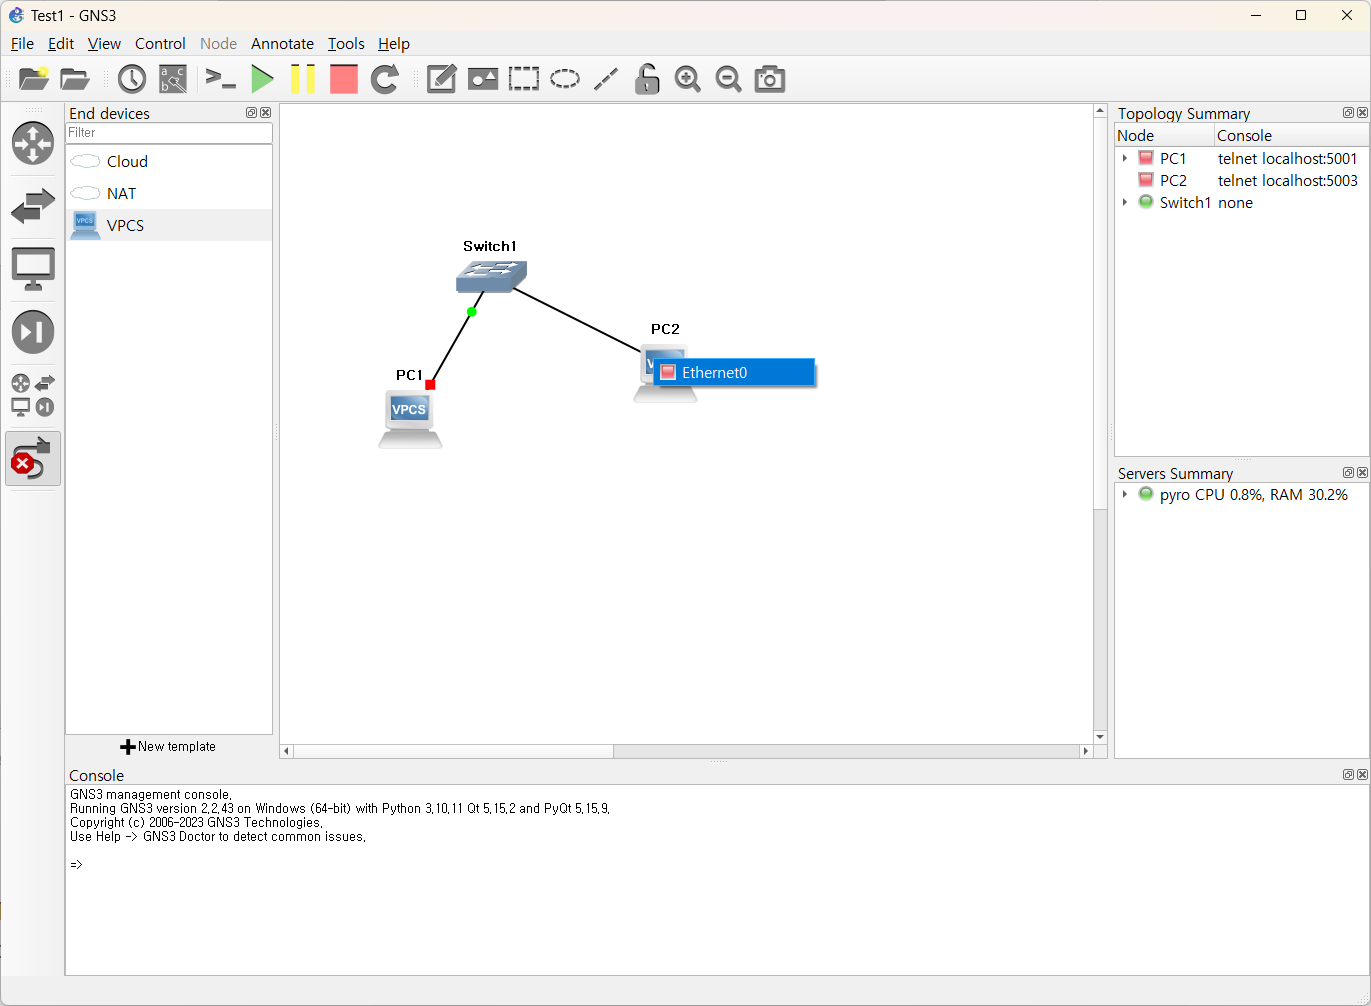Stop all nodes with red square button
Screen dimensions: 1371x1006
[x=344, y=79]
